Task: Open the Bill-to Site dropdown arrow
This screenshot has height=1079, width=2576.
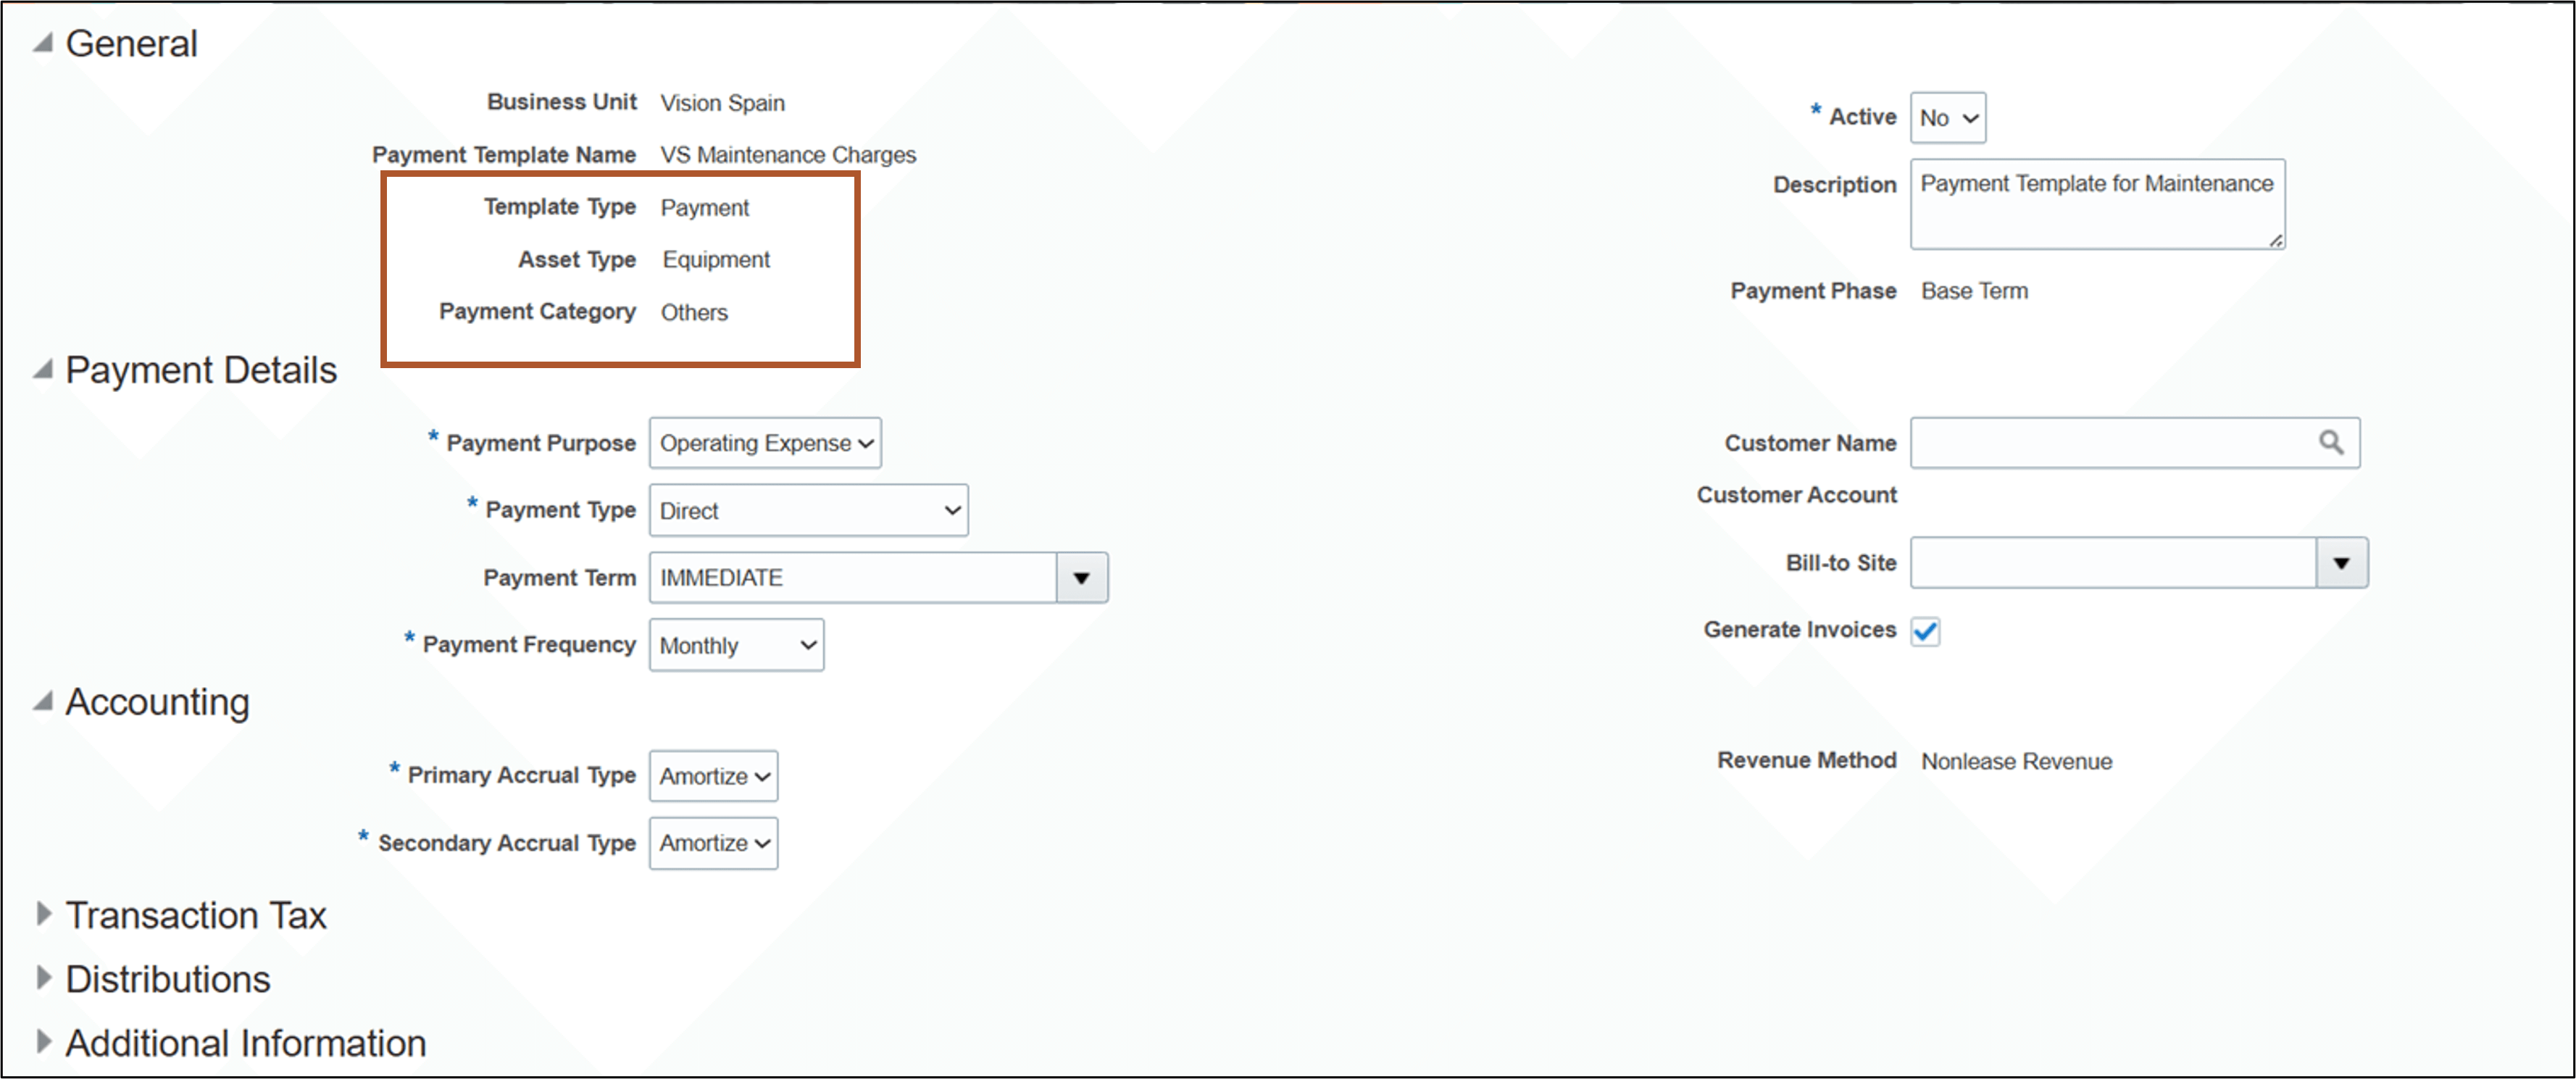Action: coord(2343,562)
